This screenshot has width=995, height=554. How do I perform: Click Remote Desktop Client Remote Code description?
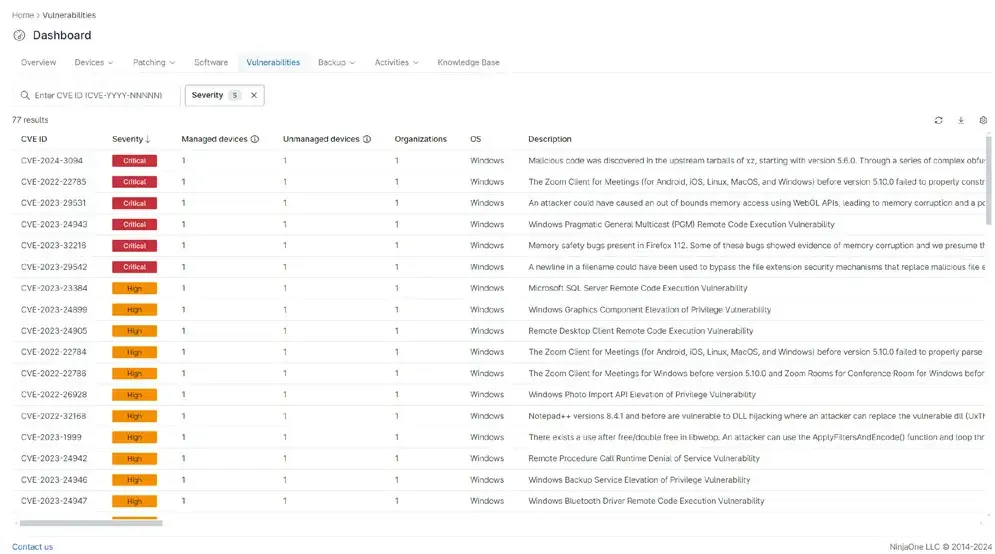(x=640, y=331)
